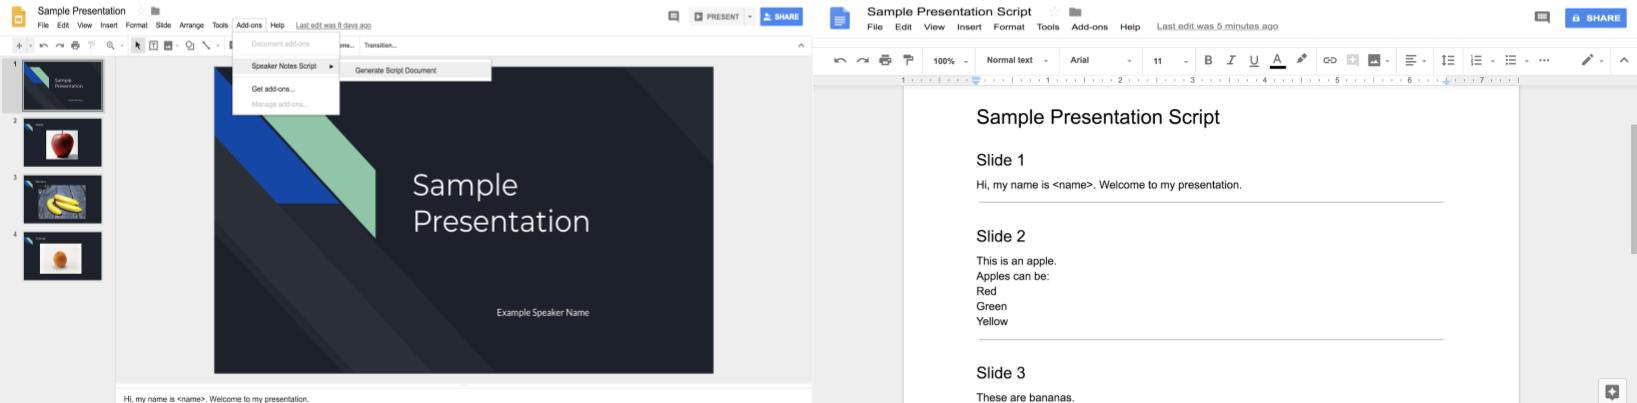Open the numbered list dropdown in Docs

1481,60
